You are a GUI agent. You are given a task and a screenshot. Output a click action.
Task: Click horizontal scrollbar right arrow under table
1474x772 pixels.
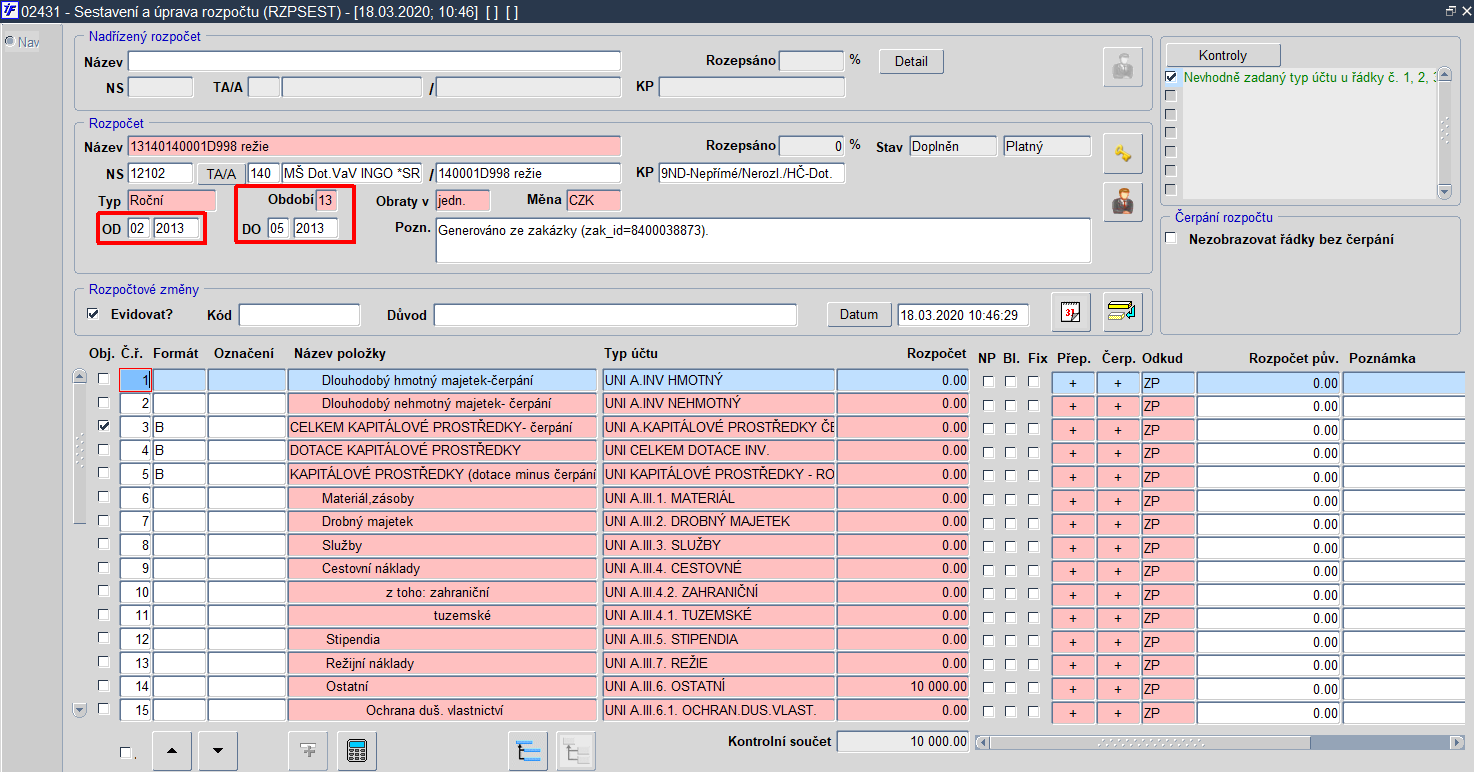click(1457, 742)
